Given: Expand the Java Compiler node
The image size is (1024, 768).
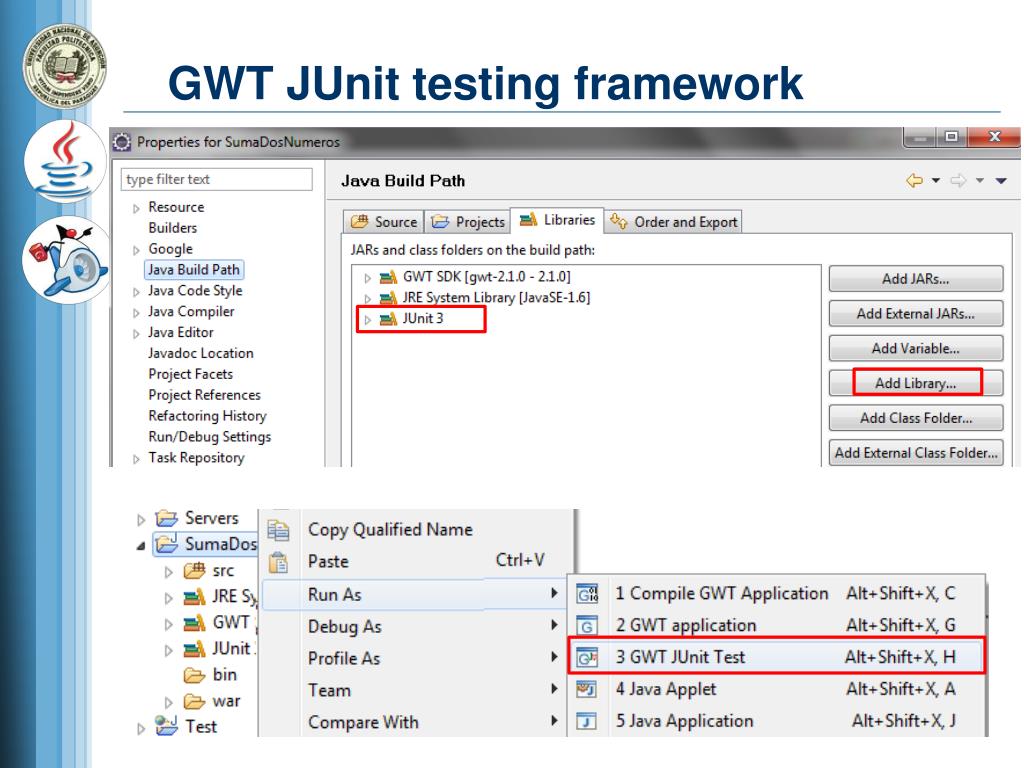Looking at the screenshot, I should click(x=136, y=313).
